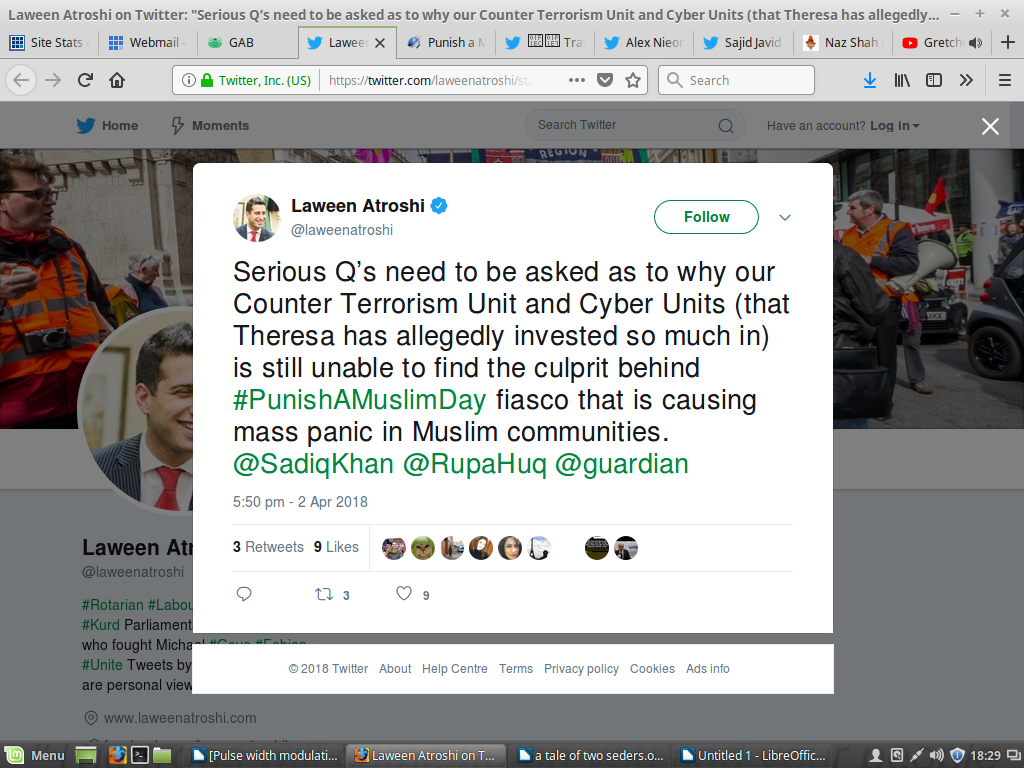This screenshot has height=768, width=1024.
Task: Open the Log in dropdown
Action: (894, 125)
